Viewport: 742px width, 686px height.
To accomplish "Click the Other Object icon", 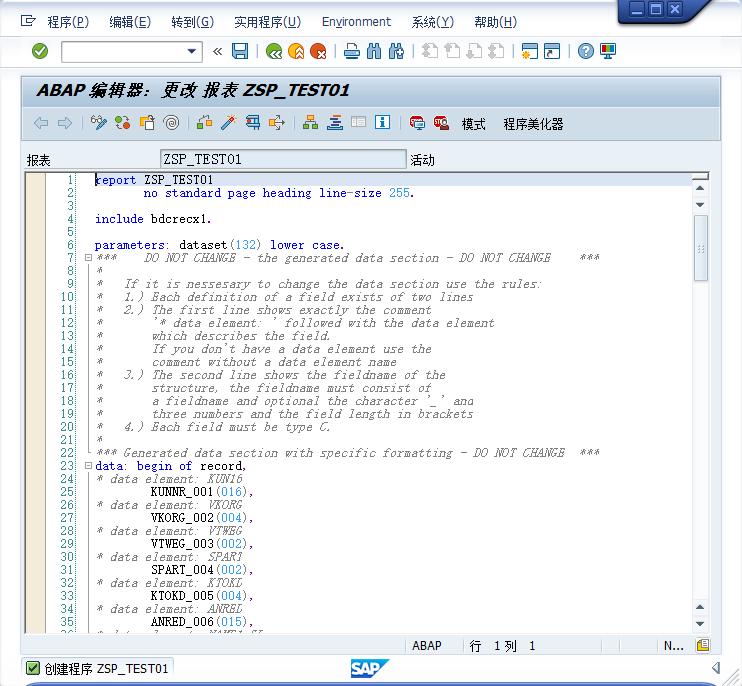I will coord(147,123).
